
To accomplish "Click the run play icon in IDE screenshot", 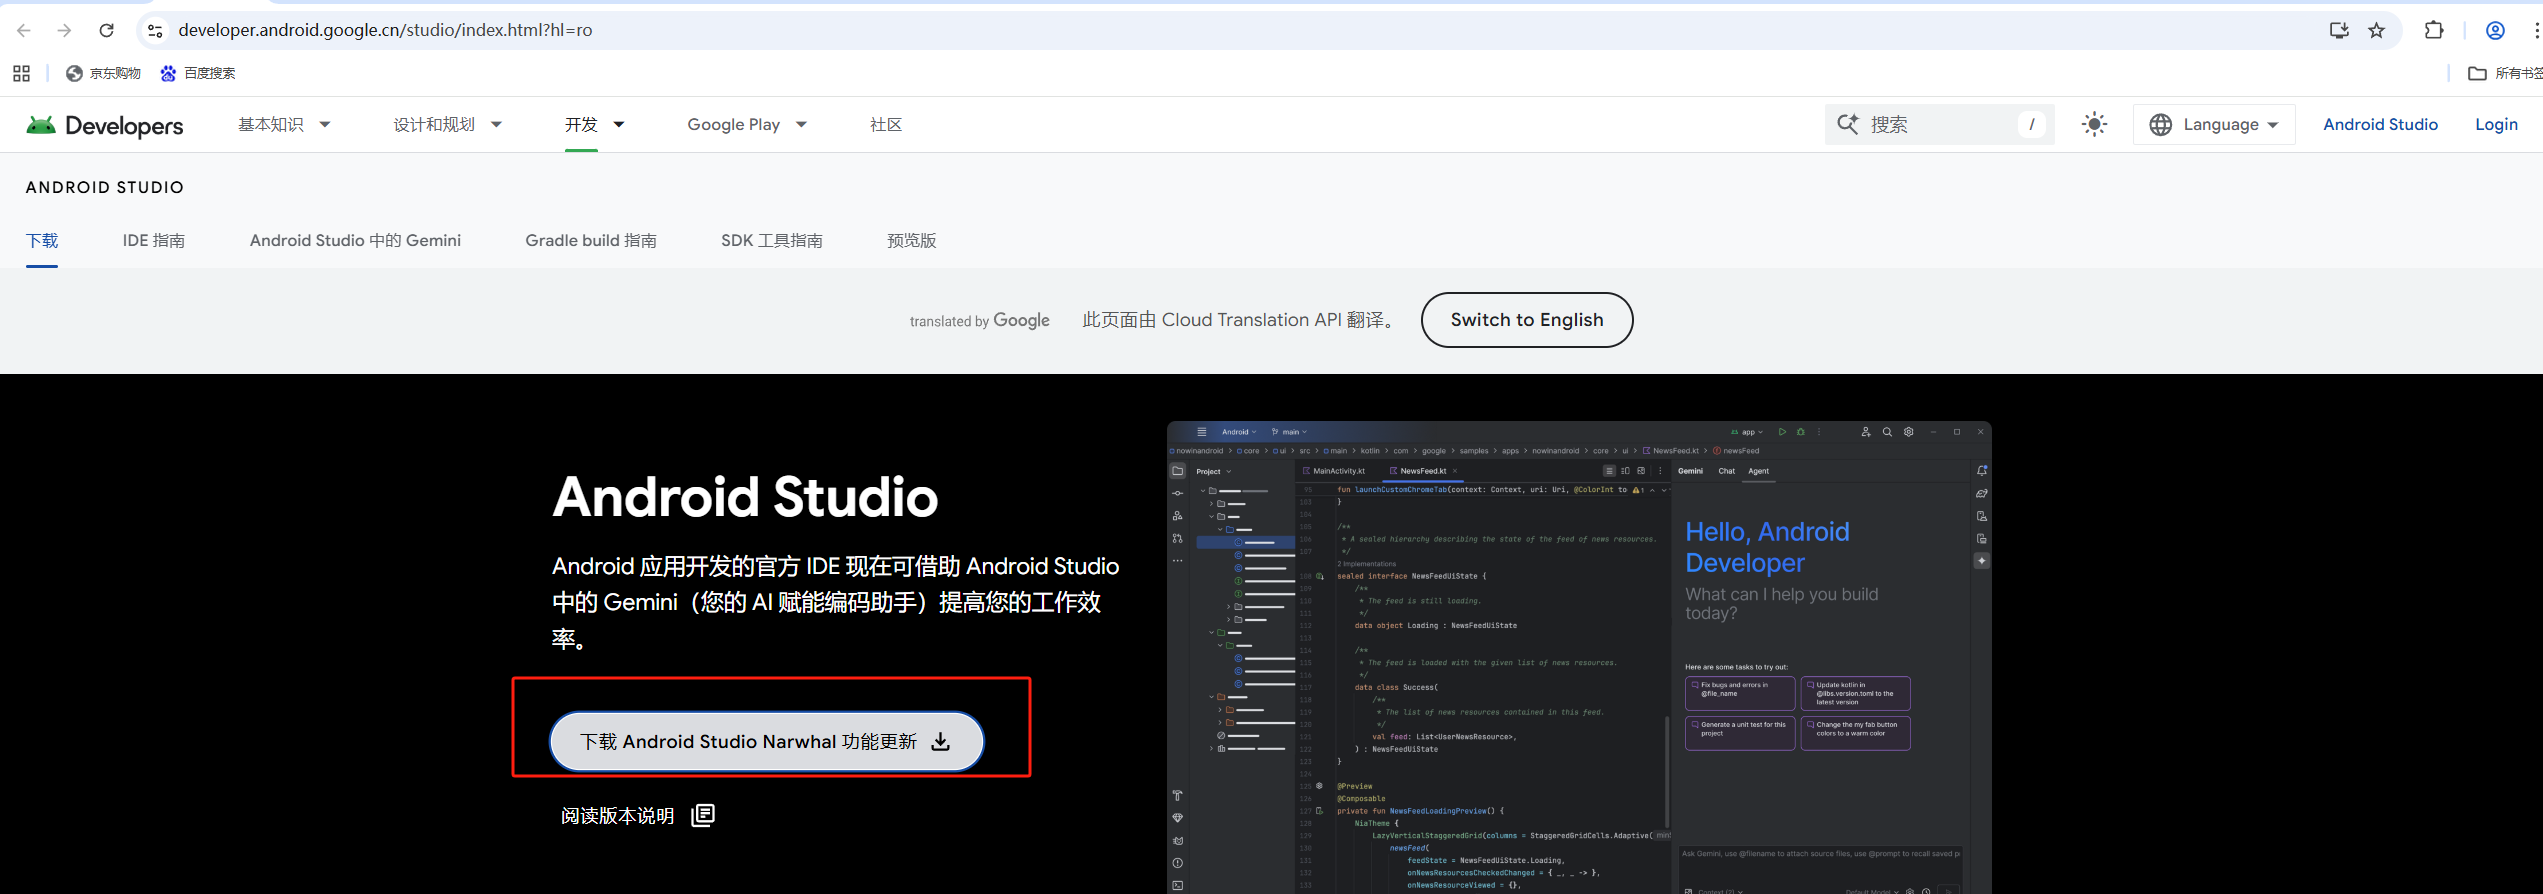I will tap(1782, 432).
